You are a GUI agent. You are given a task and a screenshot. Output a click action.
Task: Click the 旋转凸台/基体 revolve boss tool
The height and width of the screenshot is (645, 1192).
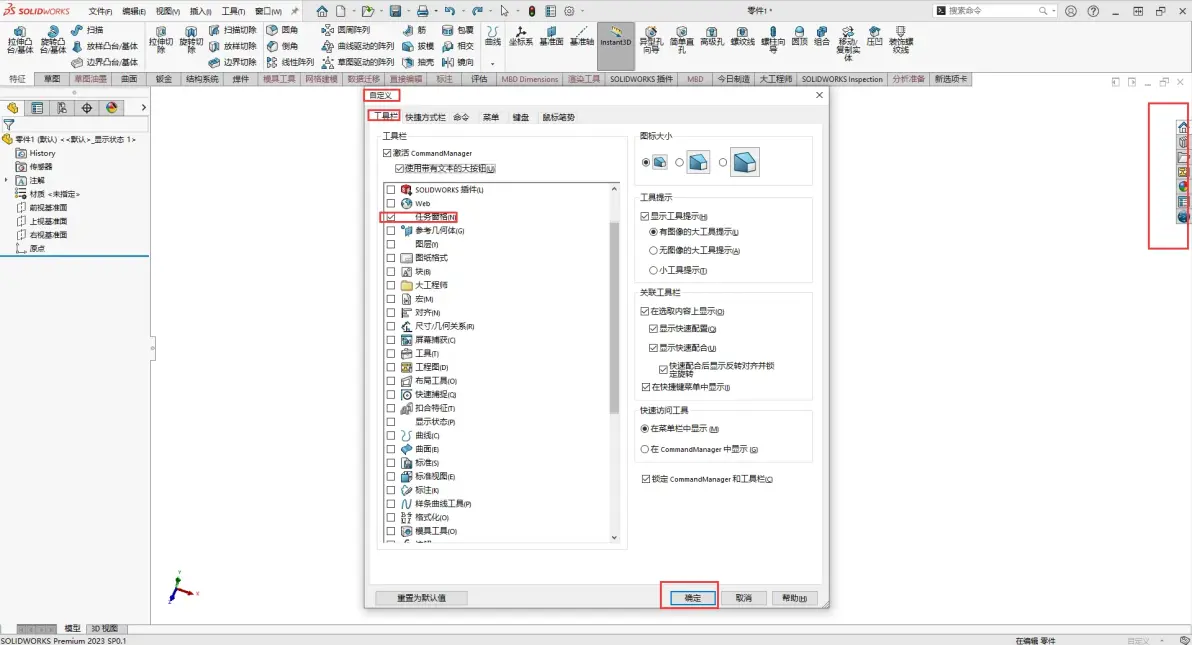point(52,40)
